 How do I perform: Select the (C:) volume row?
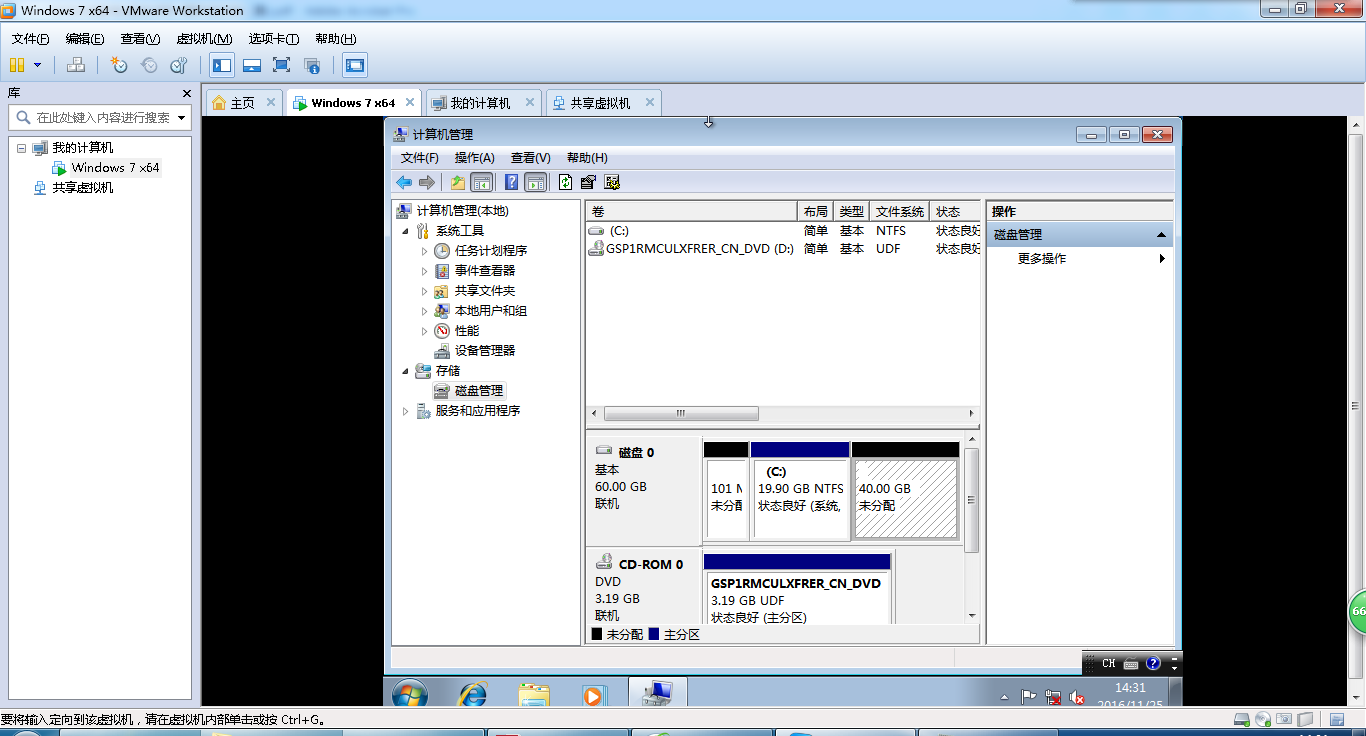(x=783, y=231)
